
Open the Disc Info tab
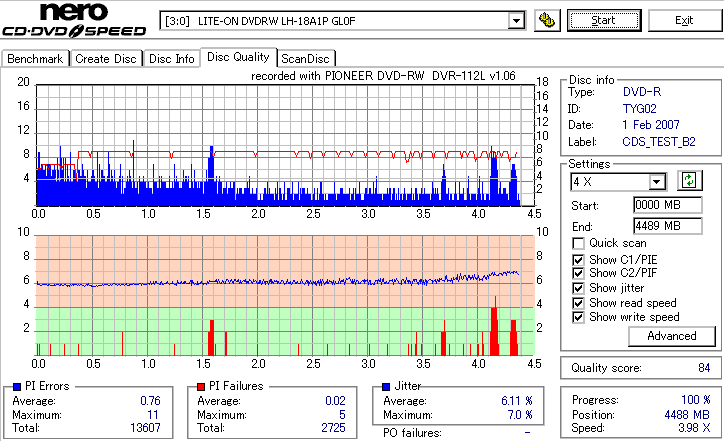(x=171, y=59)
